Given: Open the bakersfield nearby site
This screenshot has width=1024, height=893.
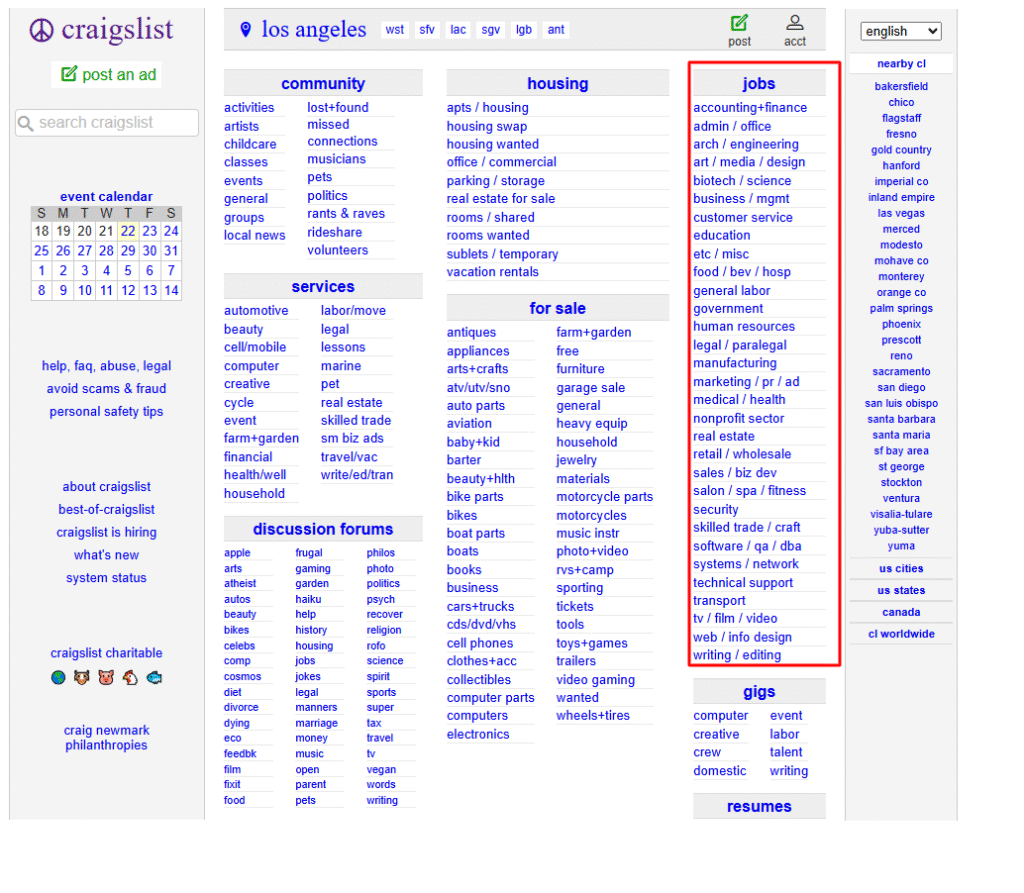Looking at the screenshot, I should point(901,86).
